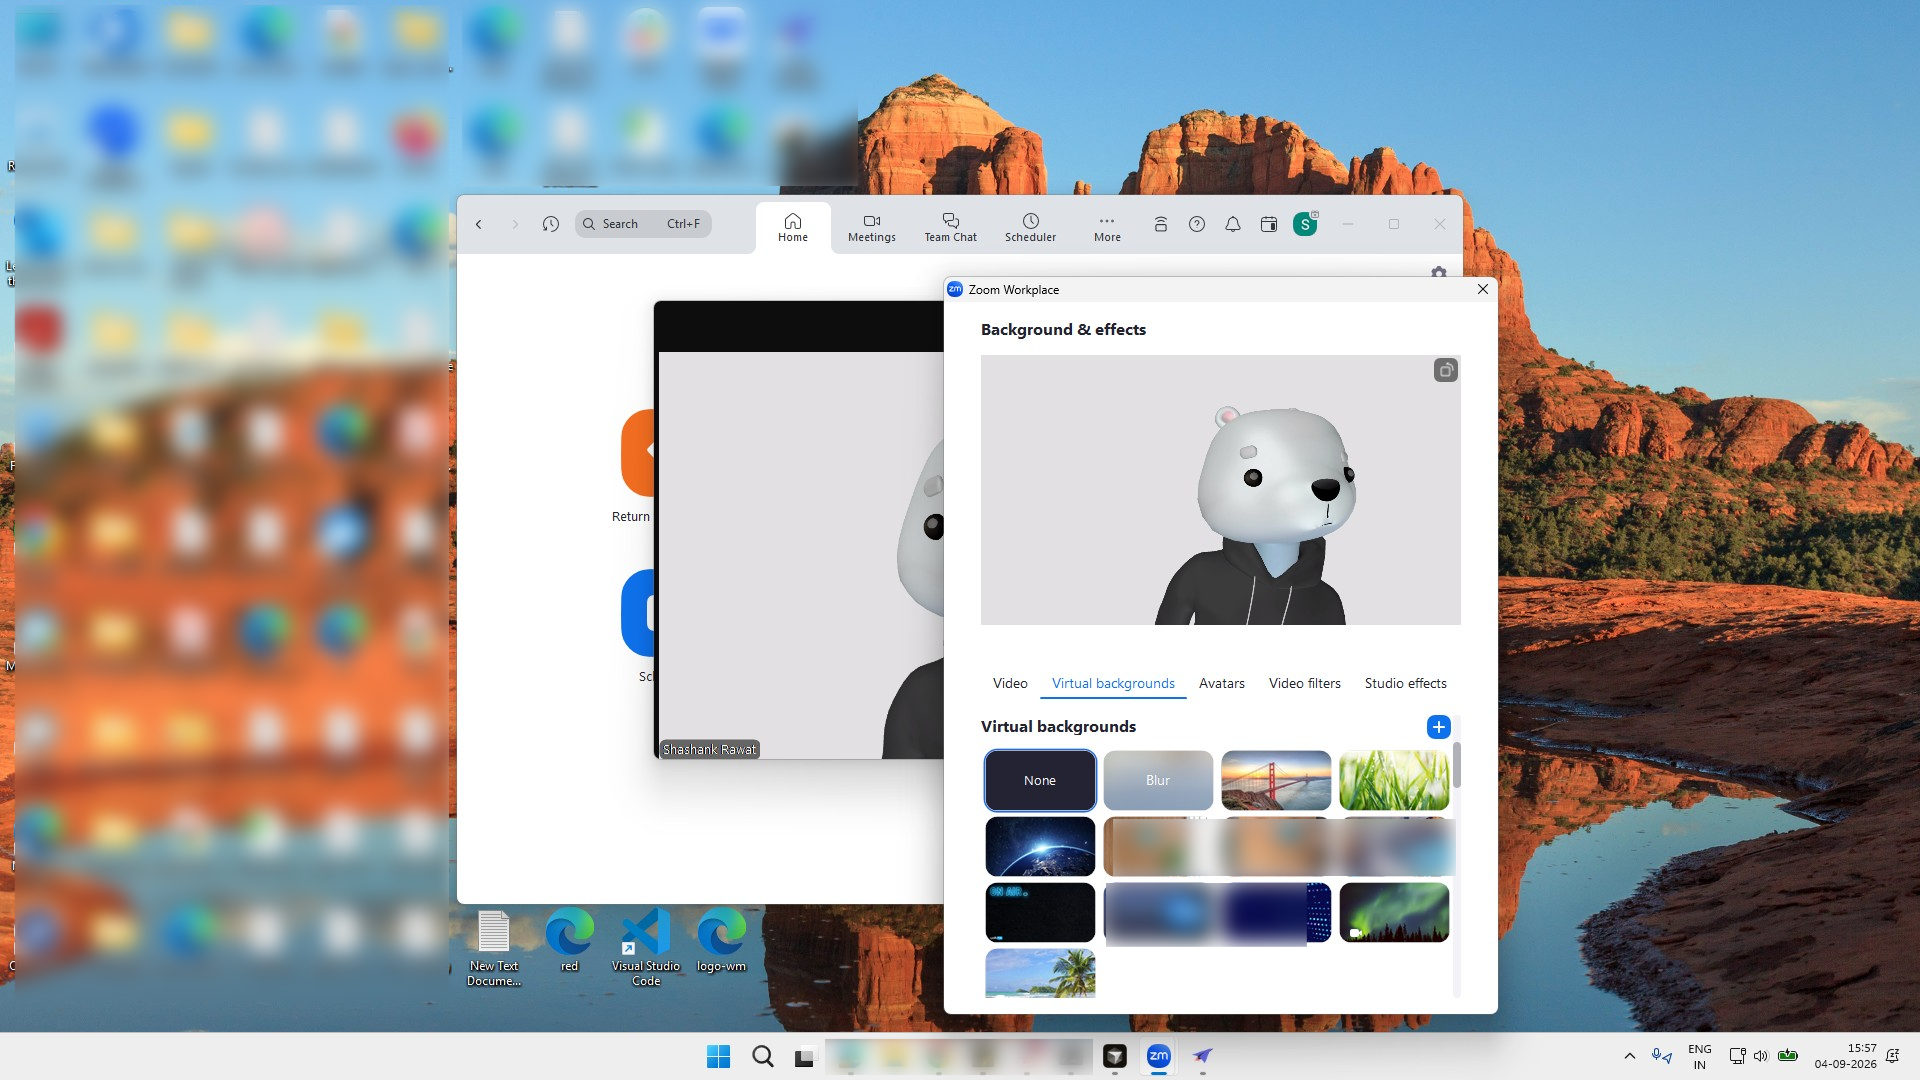Open the notifications bell icon

(1233, 224)
